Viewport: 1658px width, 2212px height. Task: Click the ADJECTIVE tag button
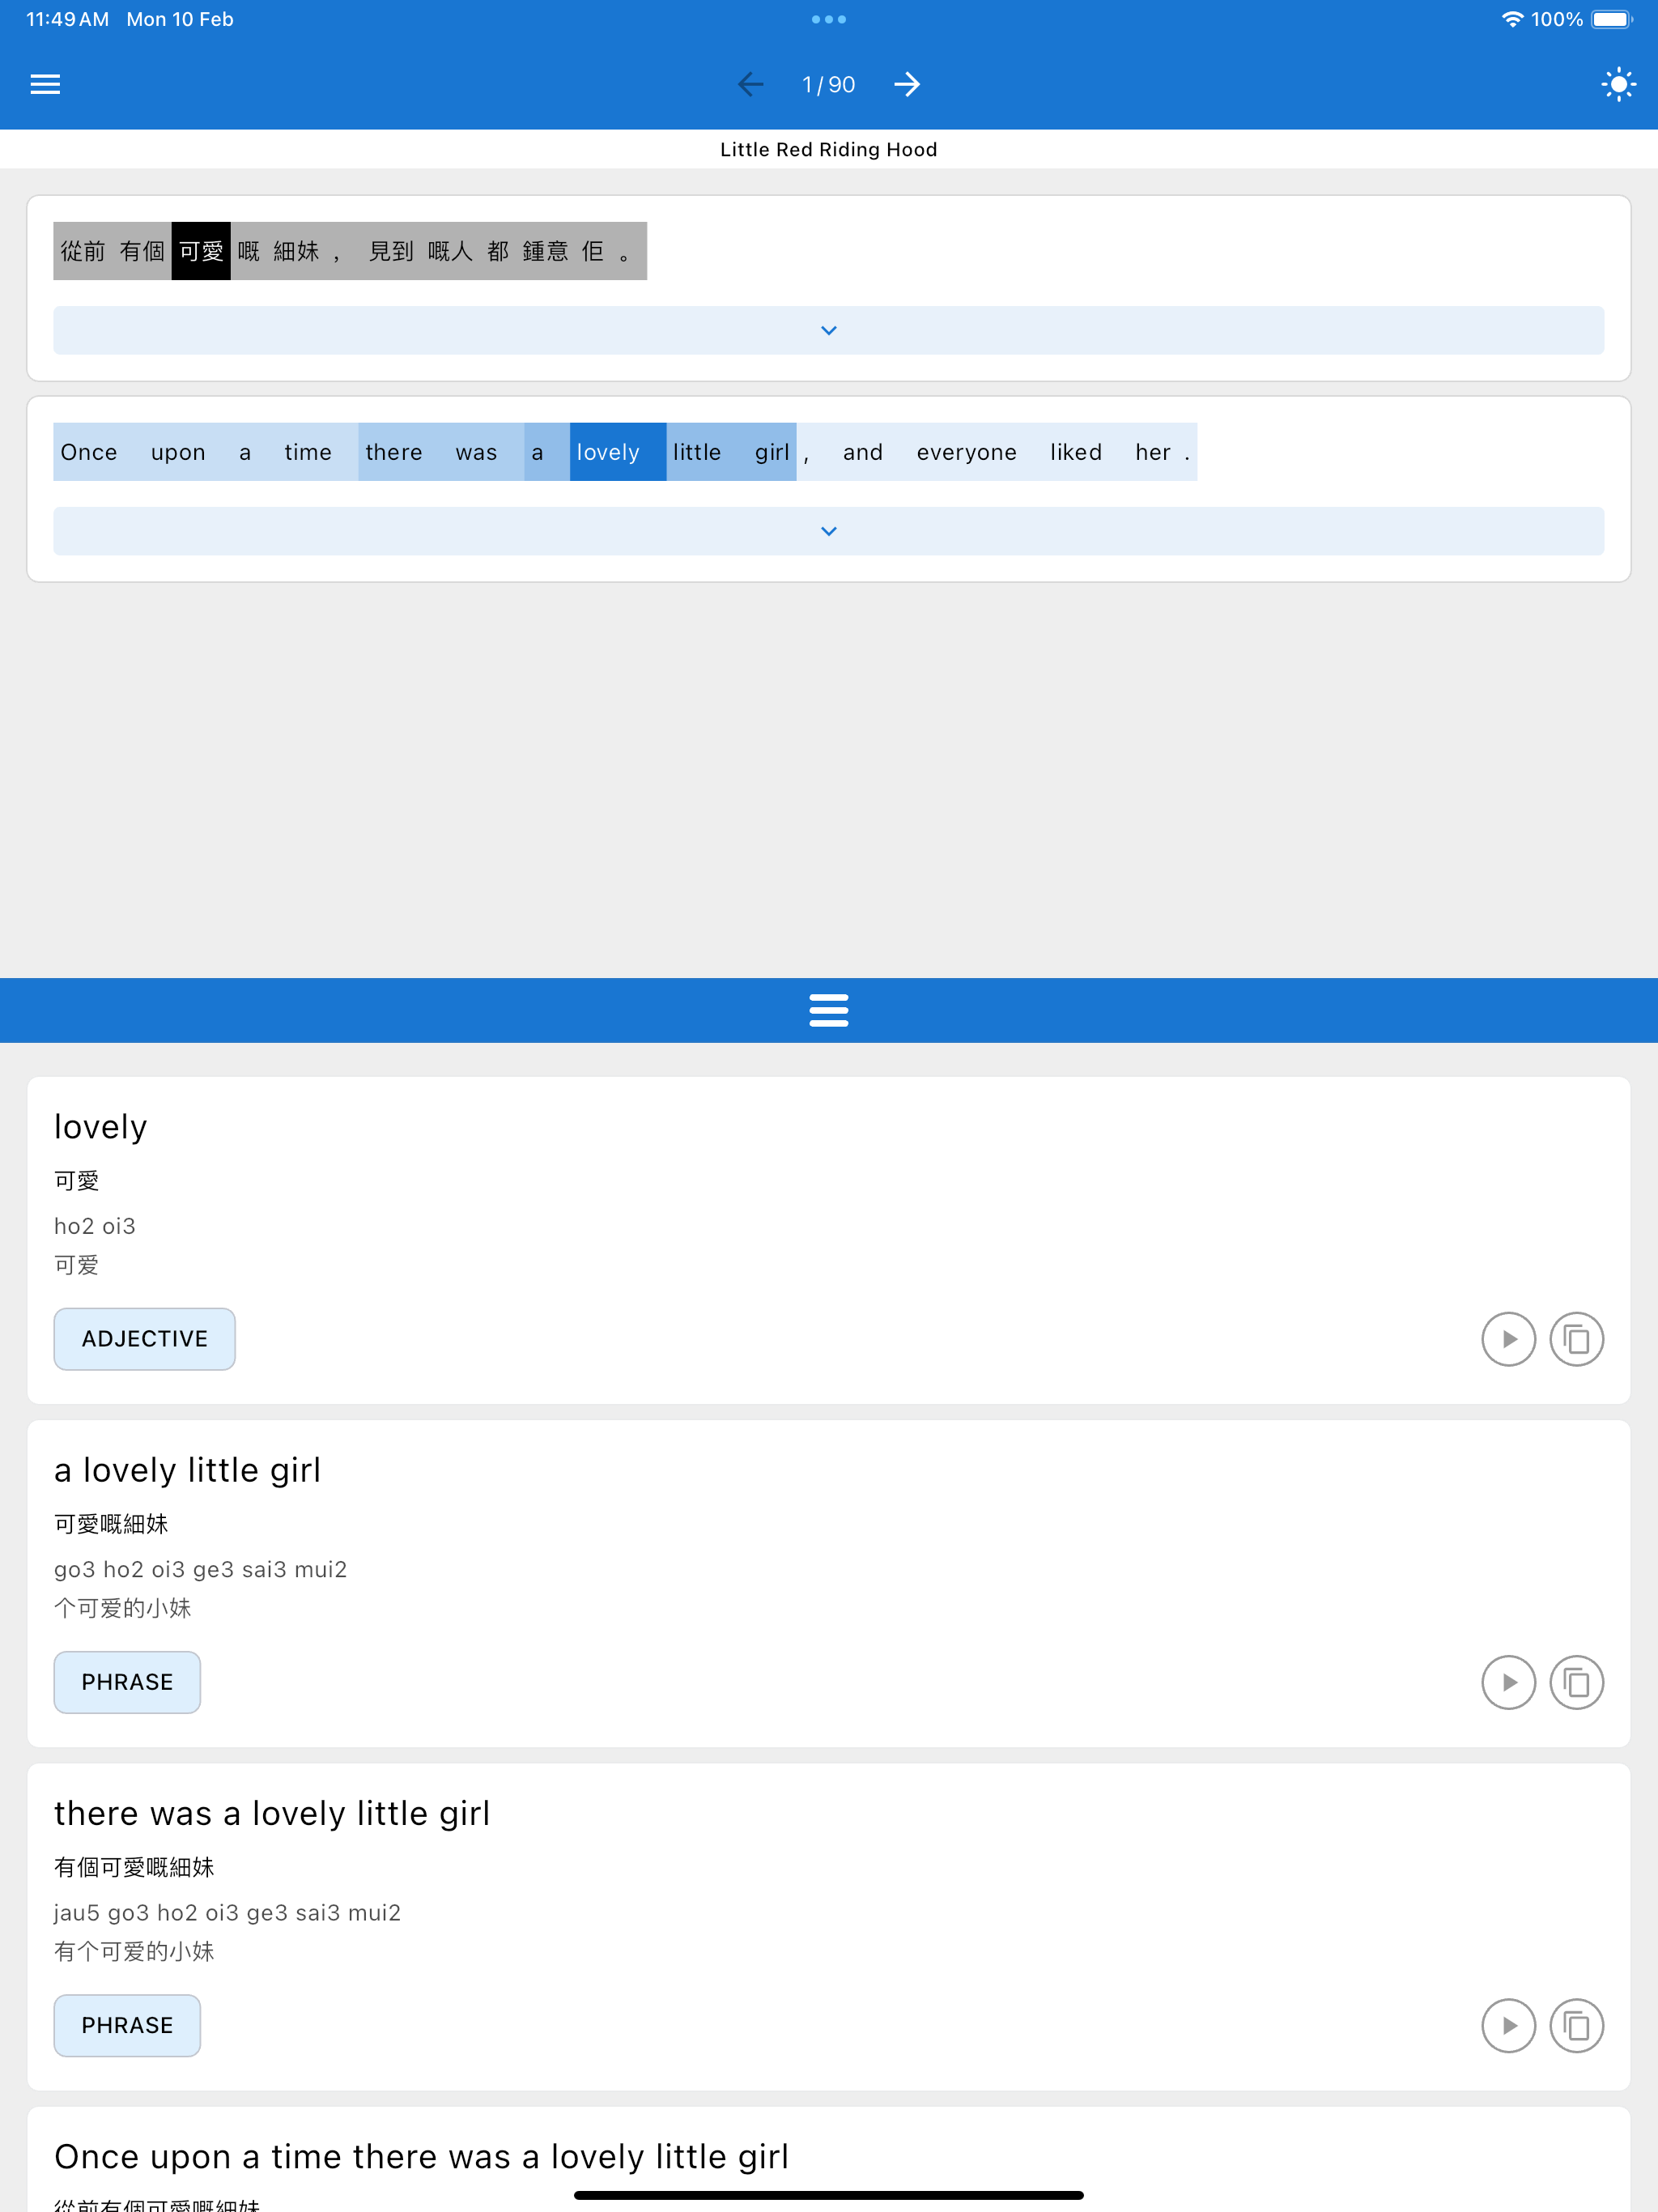tap(145, 1339)
